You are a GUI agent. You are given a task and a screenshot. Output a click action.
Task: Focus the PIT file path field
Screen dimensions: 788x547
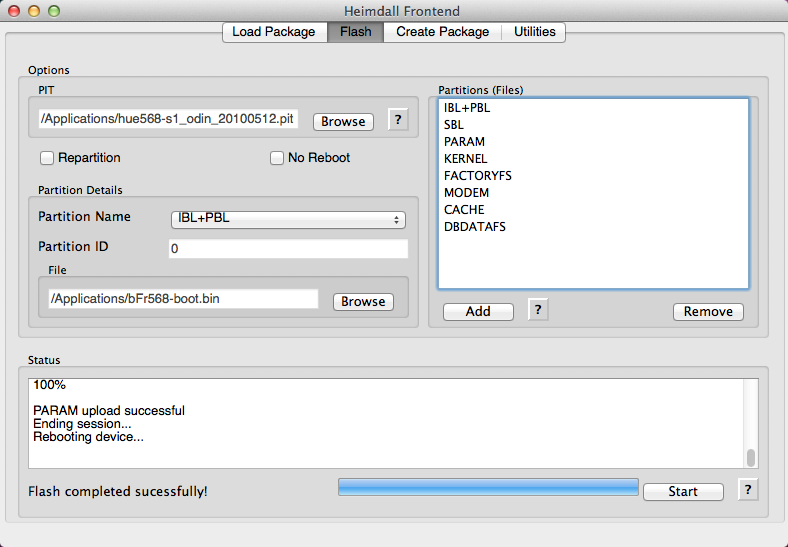pos(168,119)
